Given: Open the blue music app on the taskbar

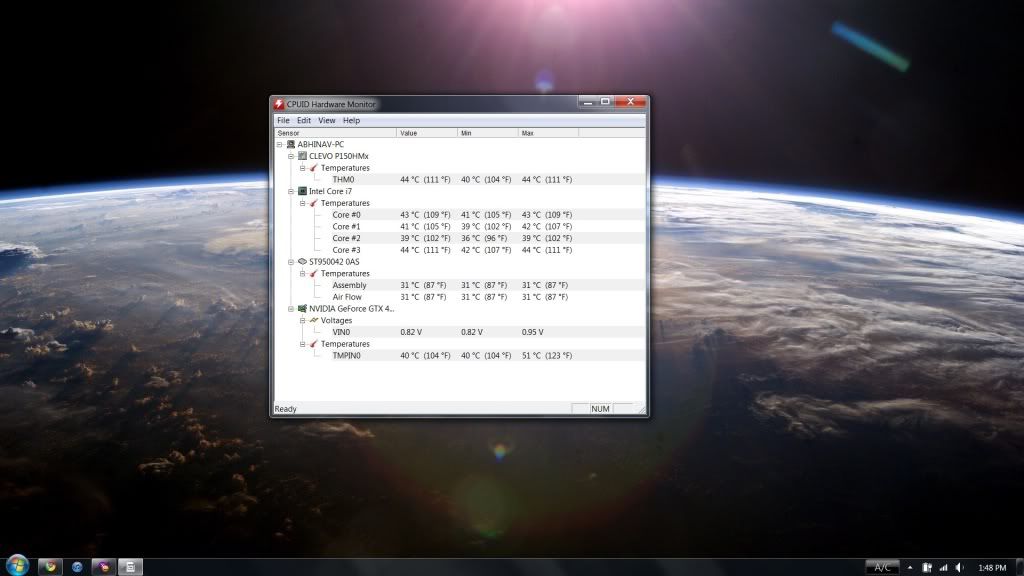Looking at the screenshot, I should 77,567.
